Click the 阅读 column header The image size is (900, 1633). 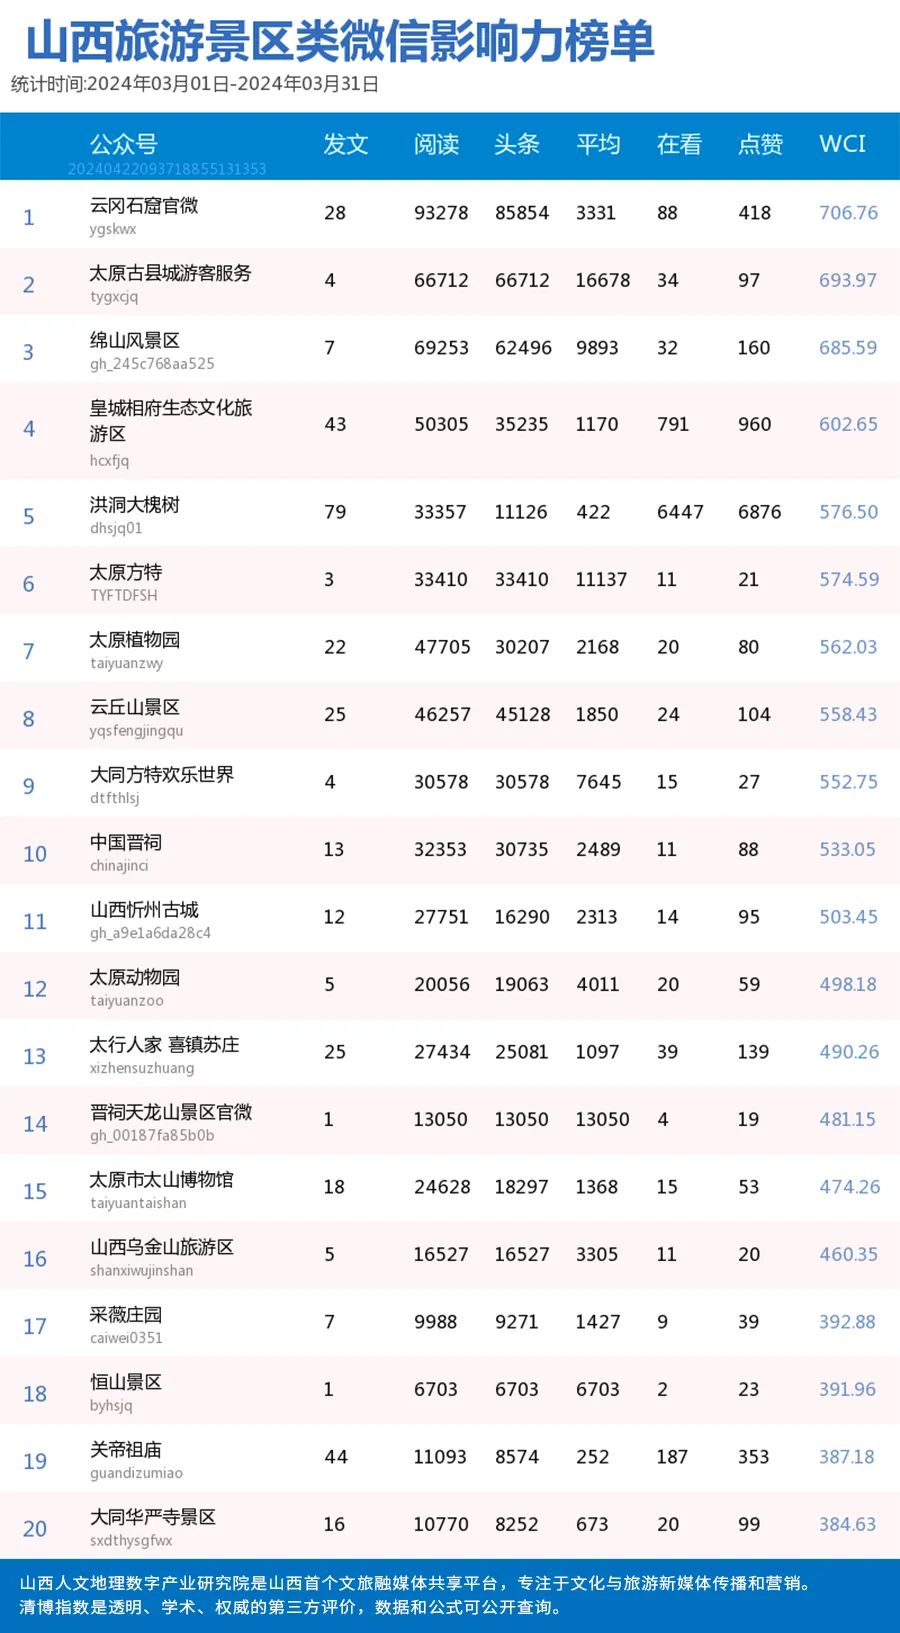point(436,144)
